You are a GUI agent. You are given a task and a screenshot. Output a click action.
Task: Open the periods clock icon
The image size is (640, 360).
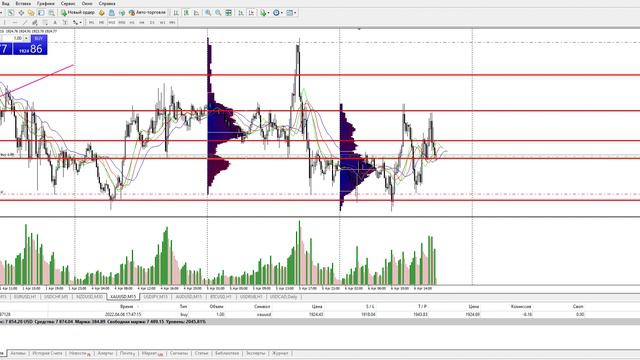tap(276, 13)
